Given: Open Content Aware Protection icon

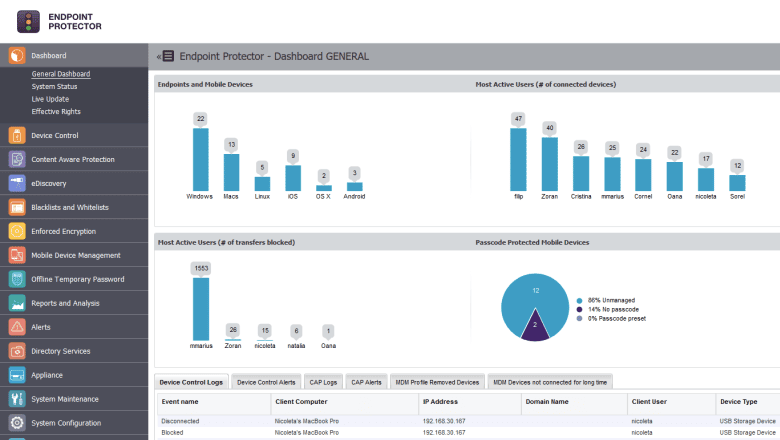Looking at the screenshot, I should (17, 159).
